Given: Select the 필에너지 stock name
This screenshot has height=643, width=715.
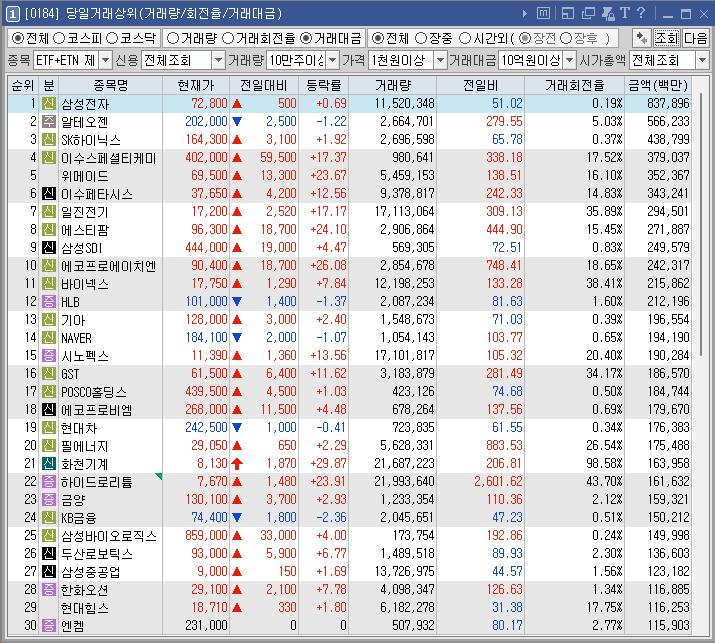Looking at the screenshot, I should [x=85, y=446].
